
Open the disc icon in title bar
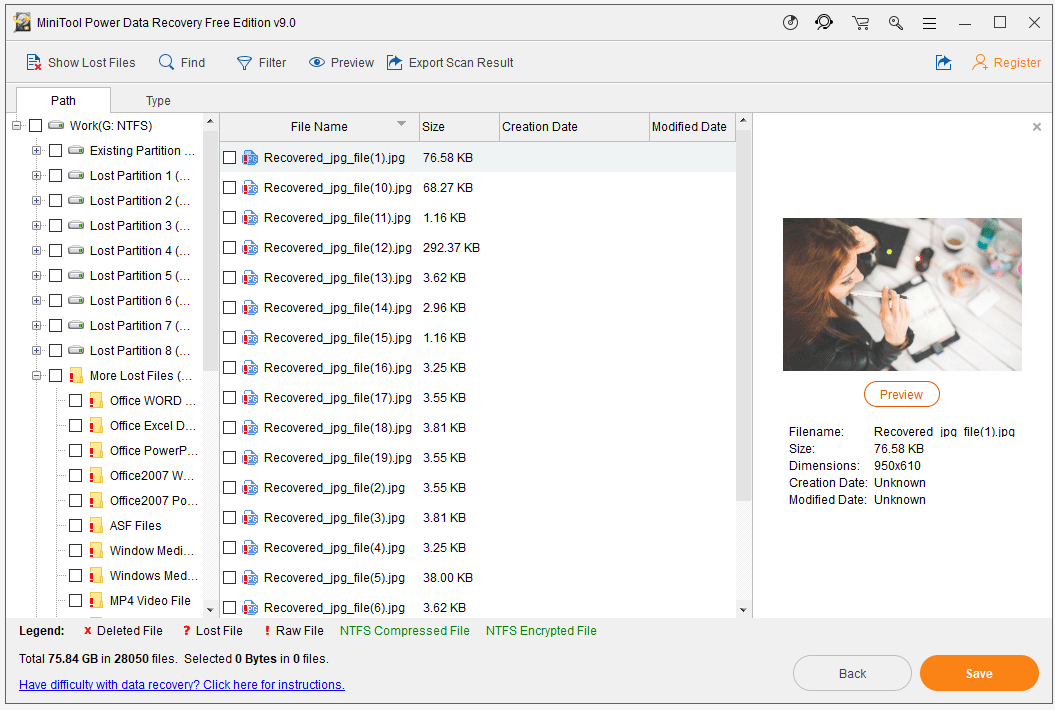(x=791, y=23)
